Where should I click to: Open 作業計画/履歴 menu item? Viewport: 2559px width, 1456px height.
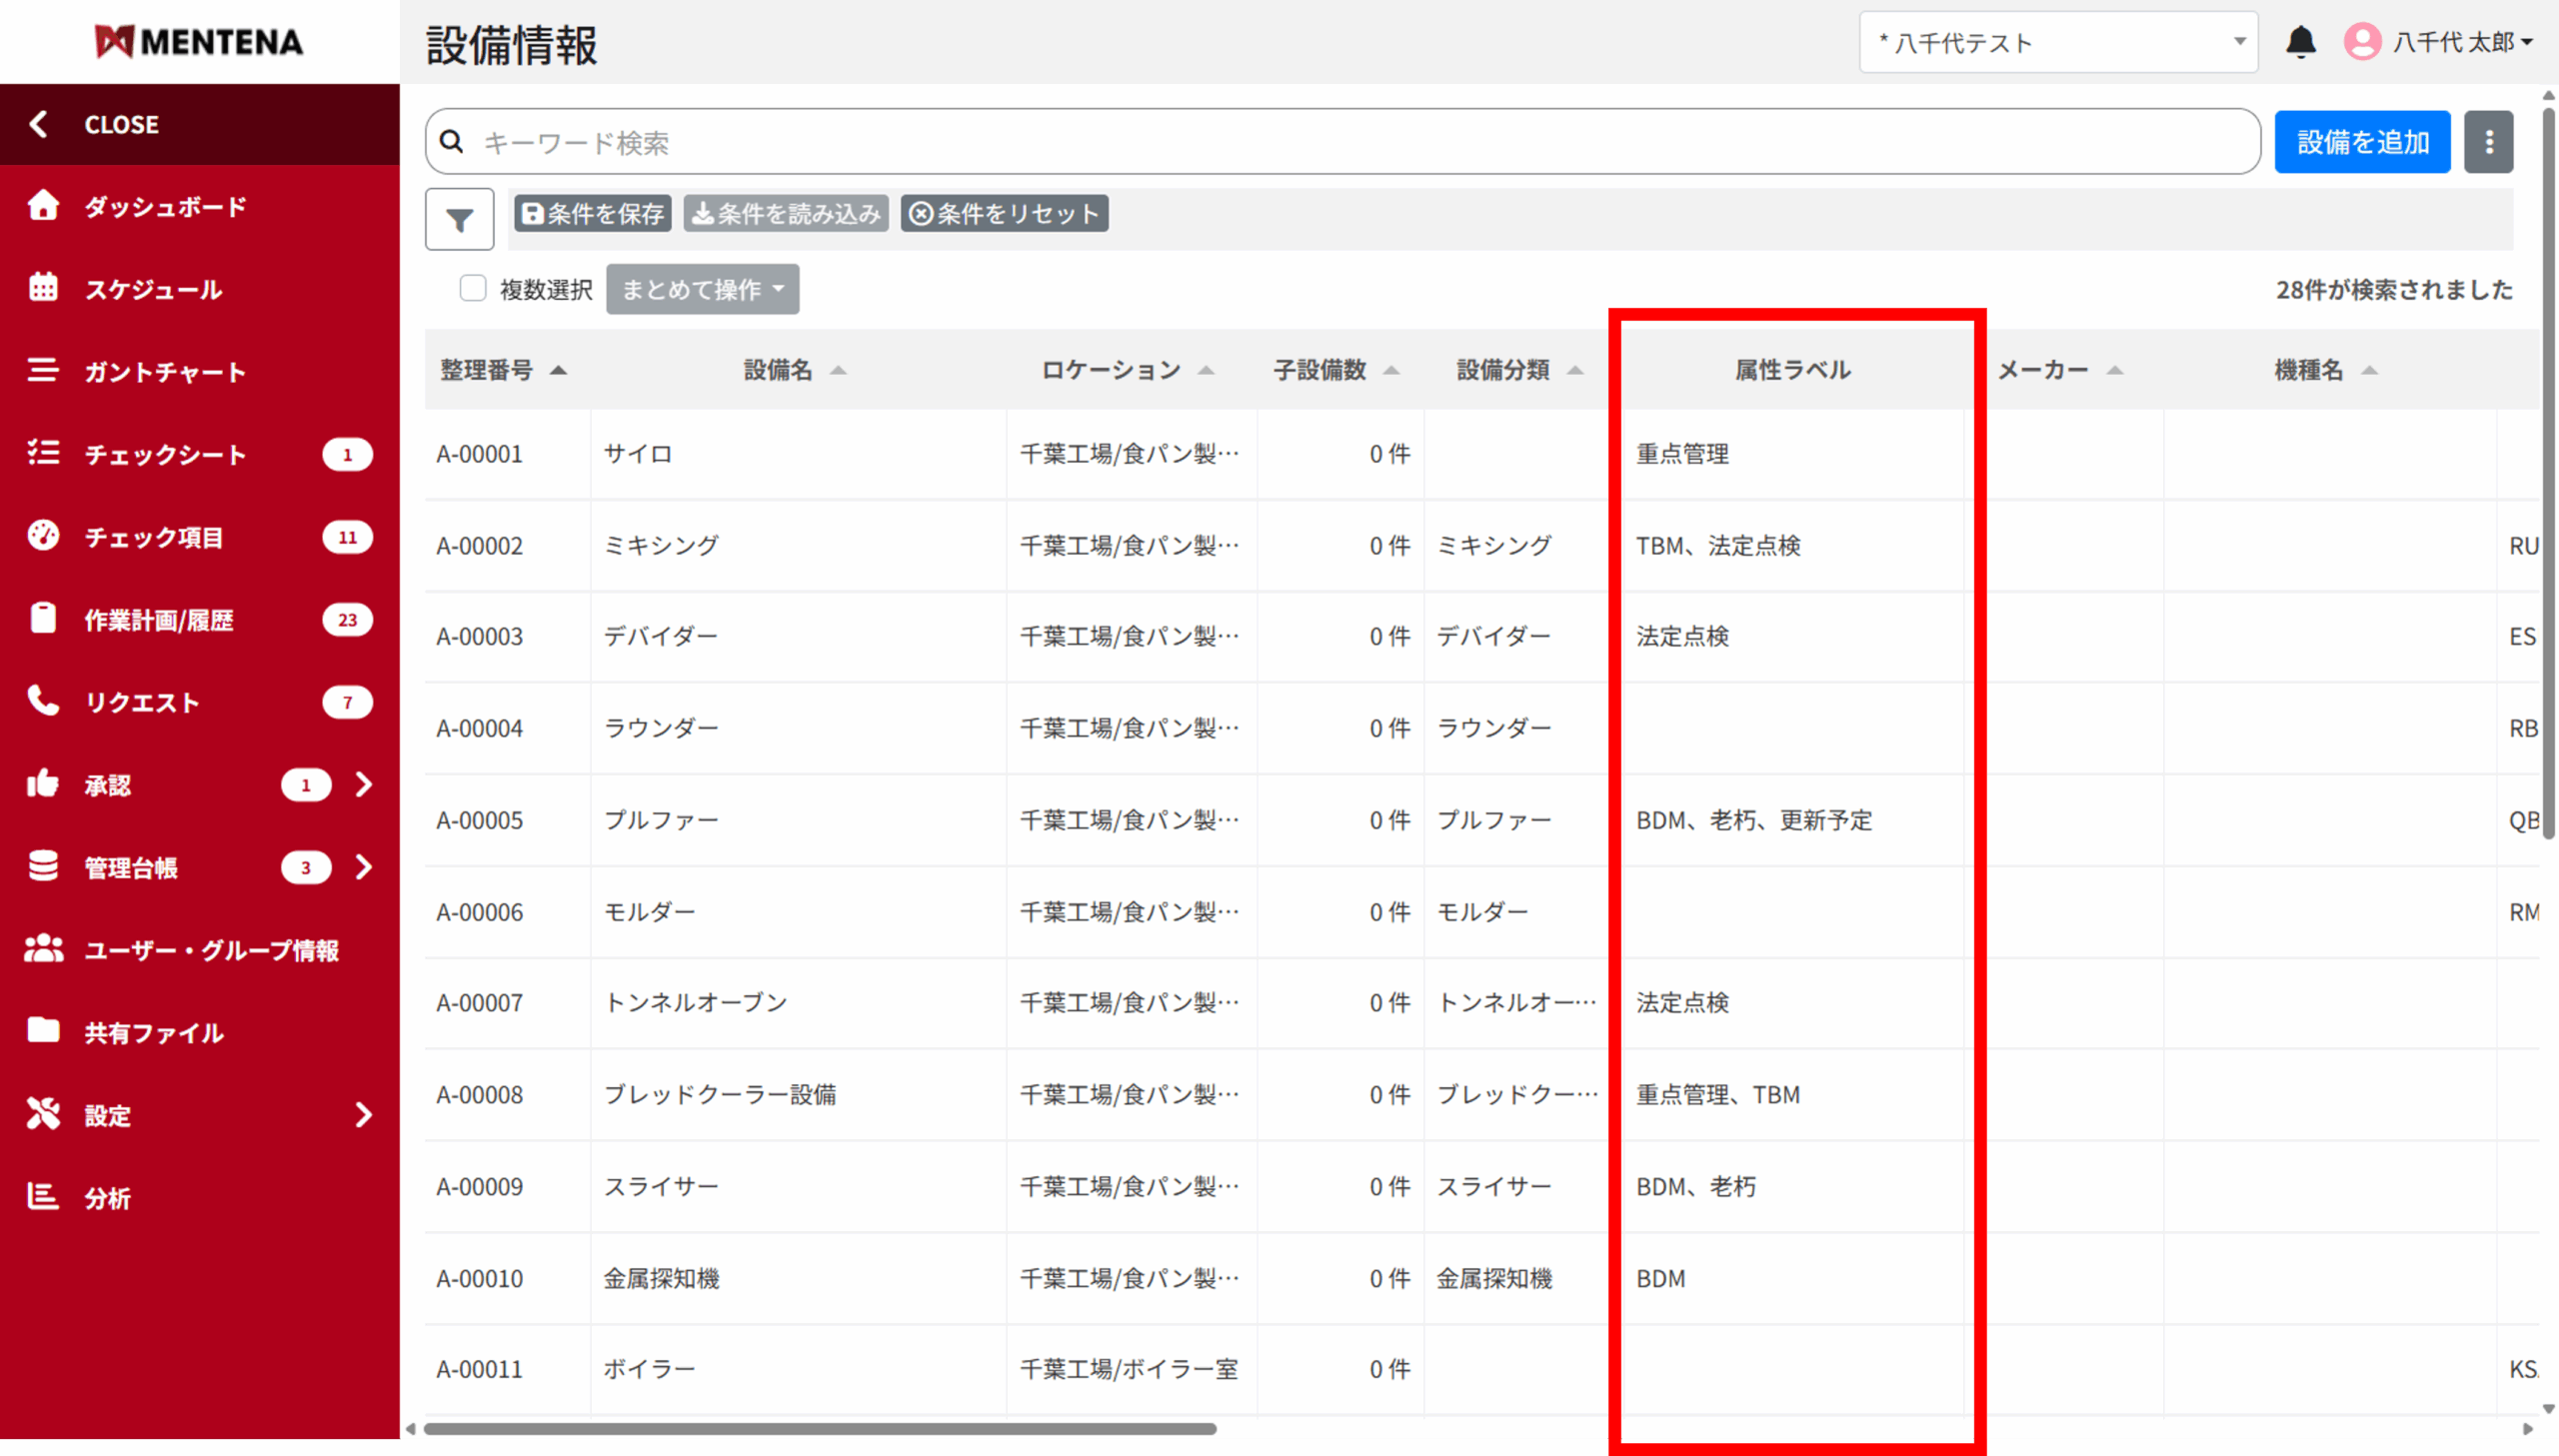click(x=159, y=620)
